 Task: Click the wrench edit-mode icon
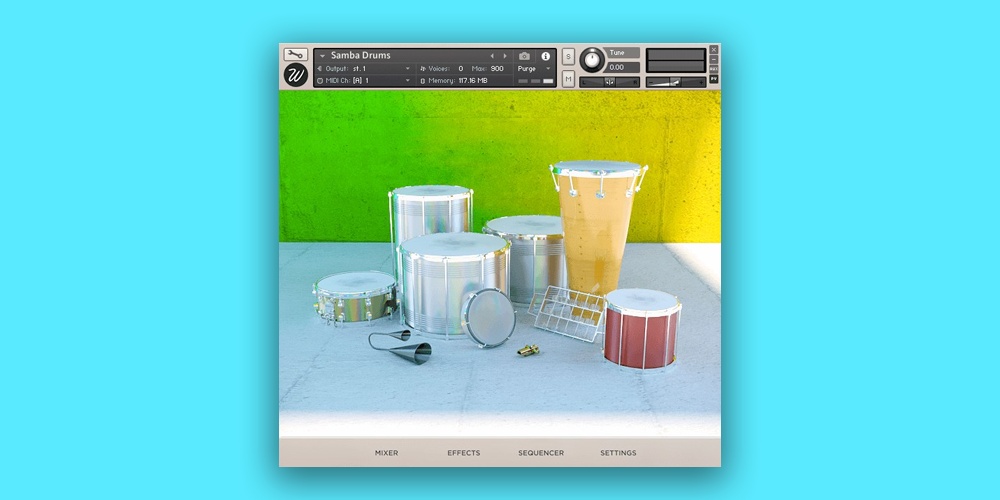[295, 55]
